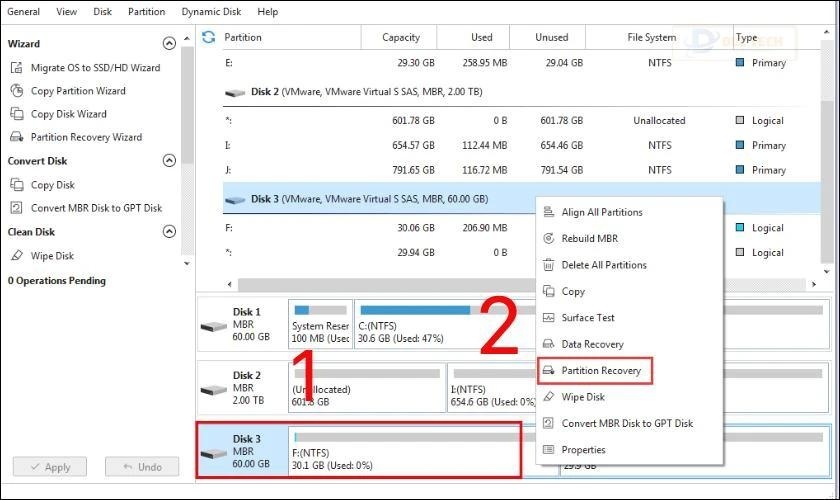Click the Partition Recovery icon in context menu

tap(549, 370)
